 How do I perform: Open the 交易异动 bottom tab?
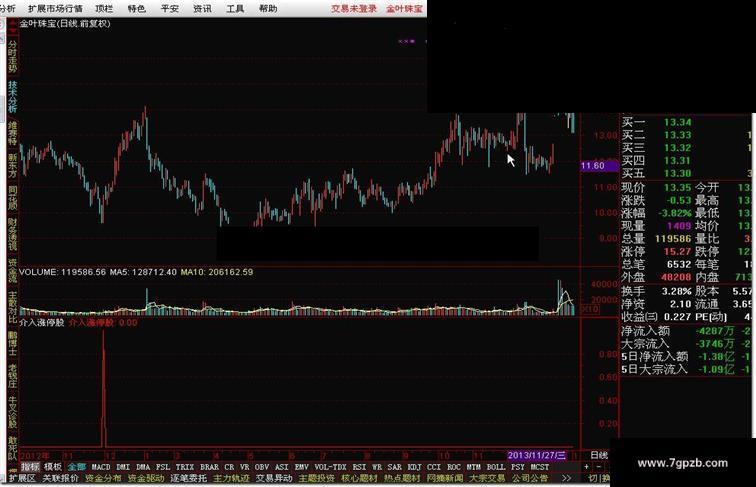point(274,478)
